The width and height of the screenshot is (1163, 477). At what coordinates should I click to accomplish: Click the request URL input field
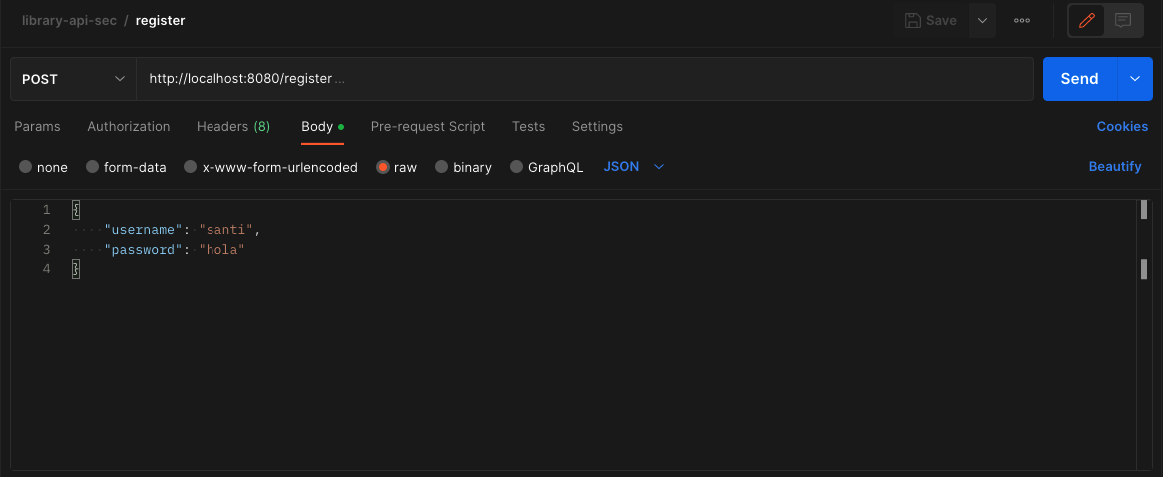click(x=585, y=78)
